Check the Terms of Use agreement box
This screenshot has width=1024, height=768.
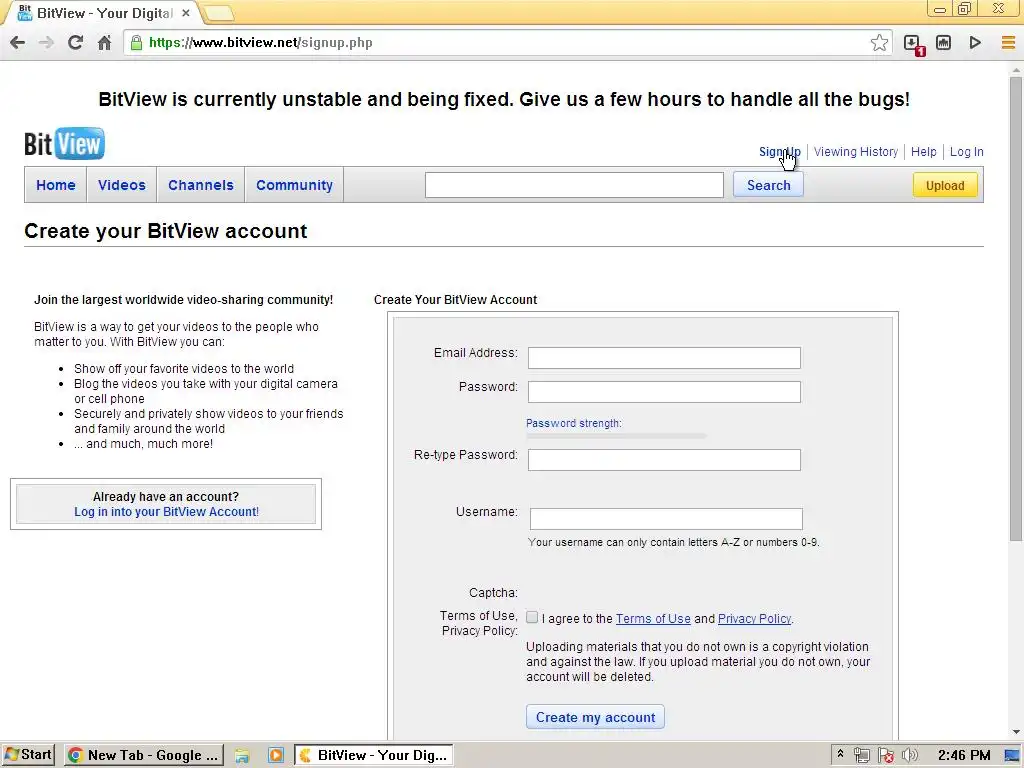click(532, 617)
